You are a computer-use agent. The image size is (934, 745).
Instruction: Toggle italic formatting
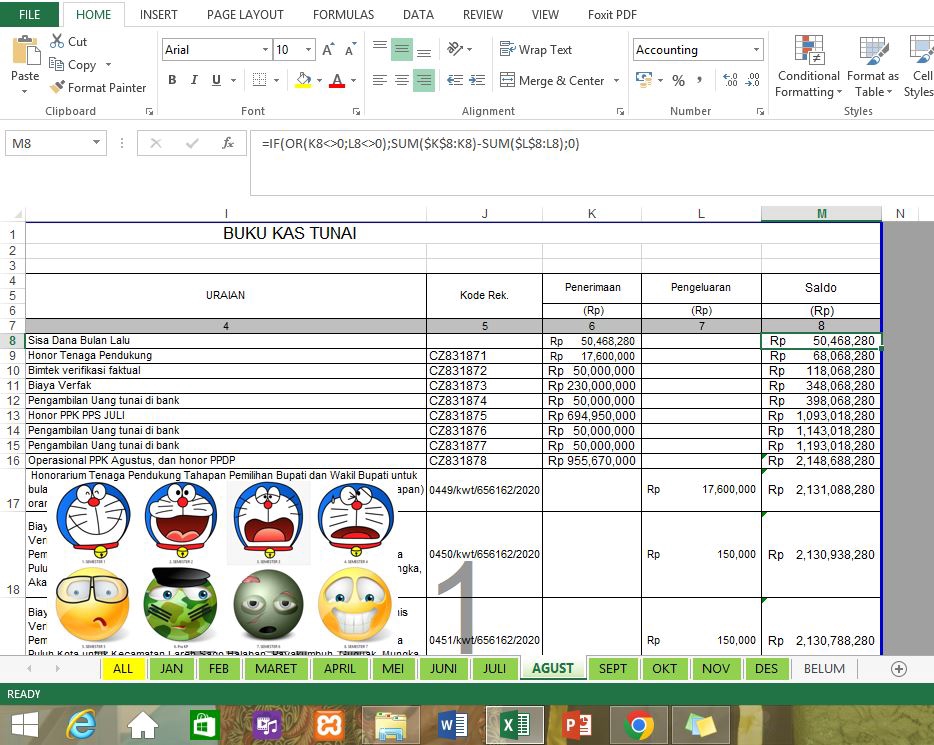(x=193, y=80)
